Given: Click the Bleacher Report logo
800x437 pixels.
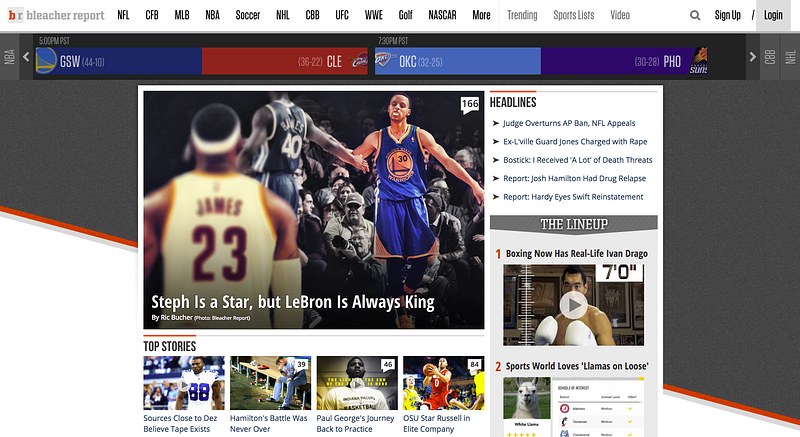Looking at the screenshot, I should [x=56, y=15].
